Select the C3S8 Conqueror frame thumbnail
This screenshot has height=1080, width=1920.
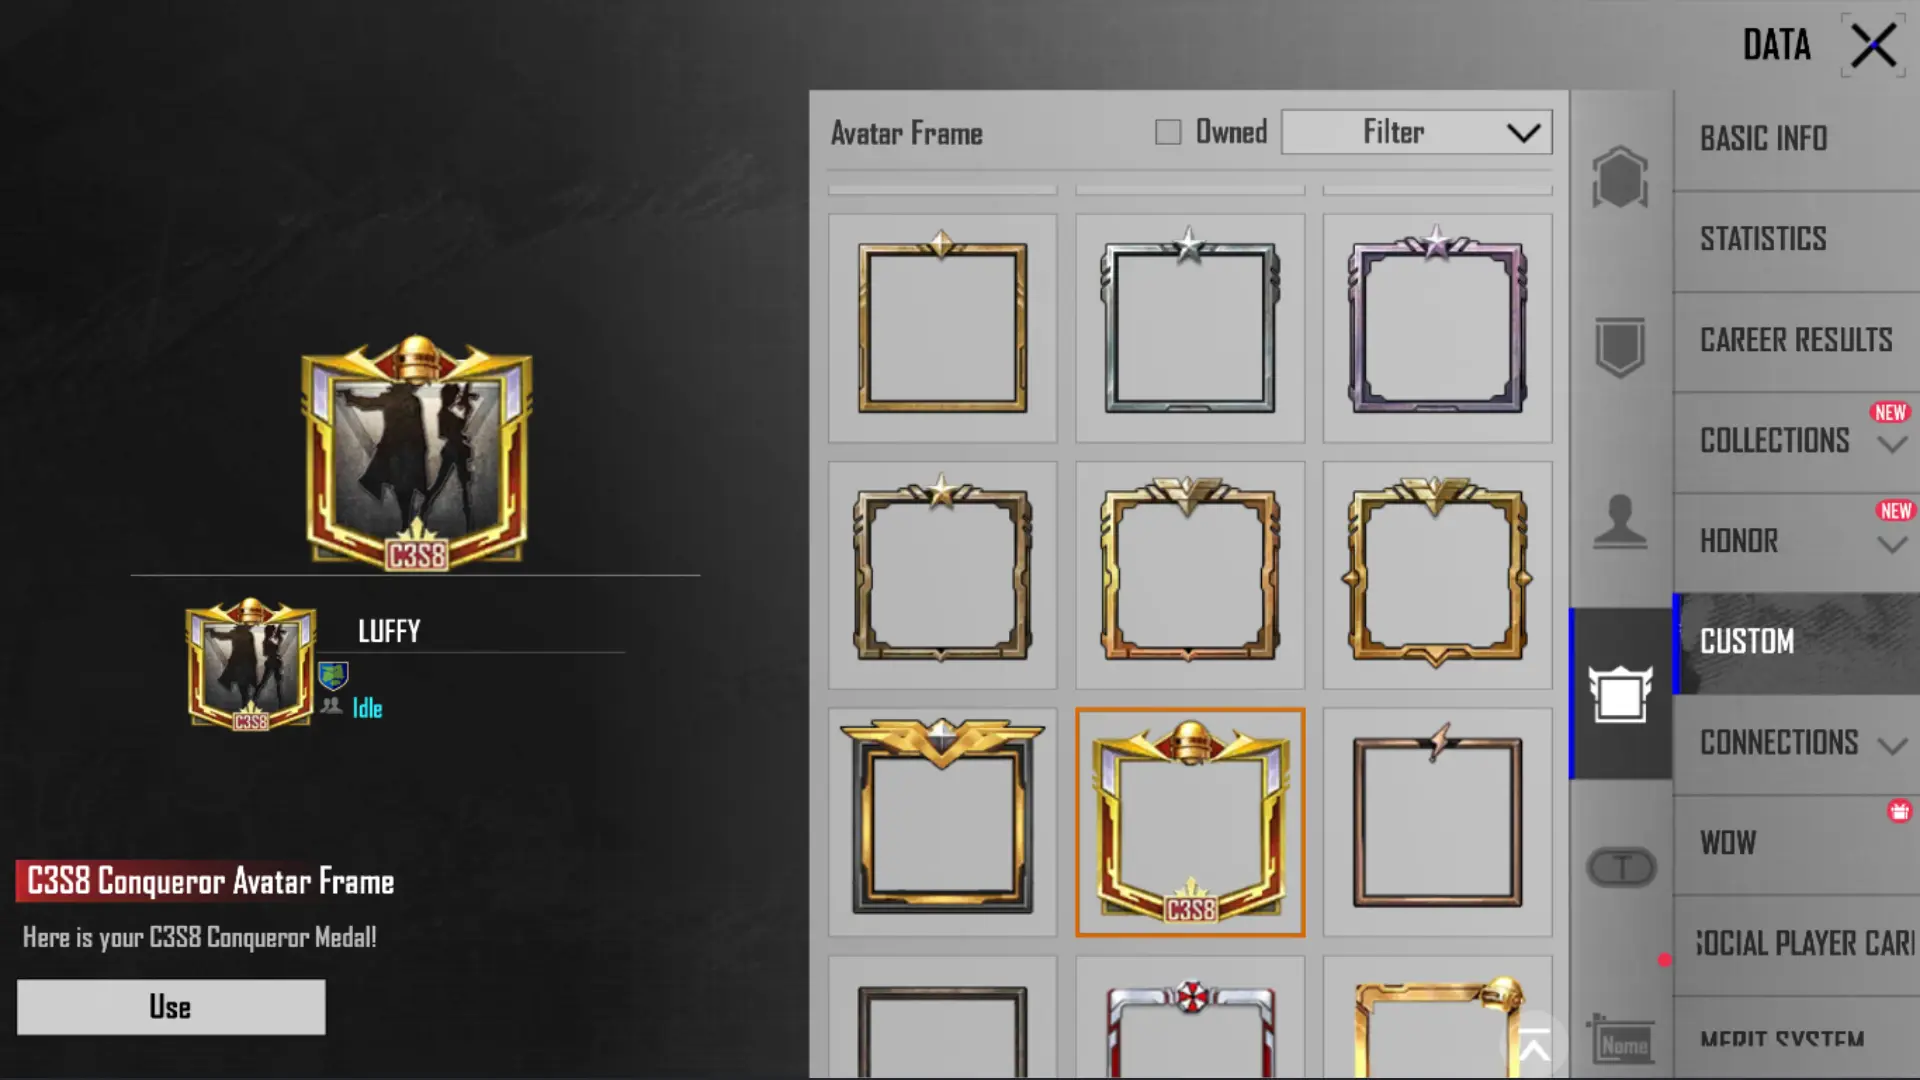[x=1190, y=822]
